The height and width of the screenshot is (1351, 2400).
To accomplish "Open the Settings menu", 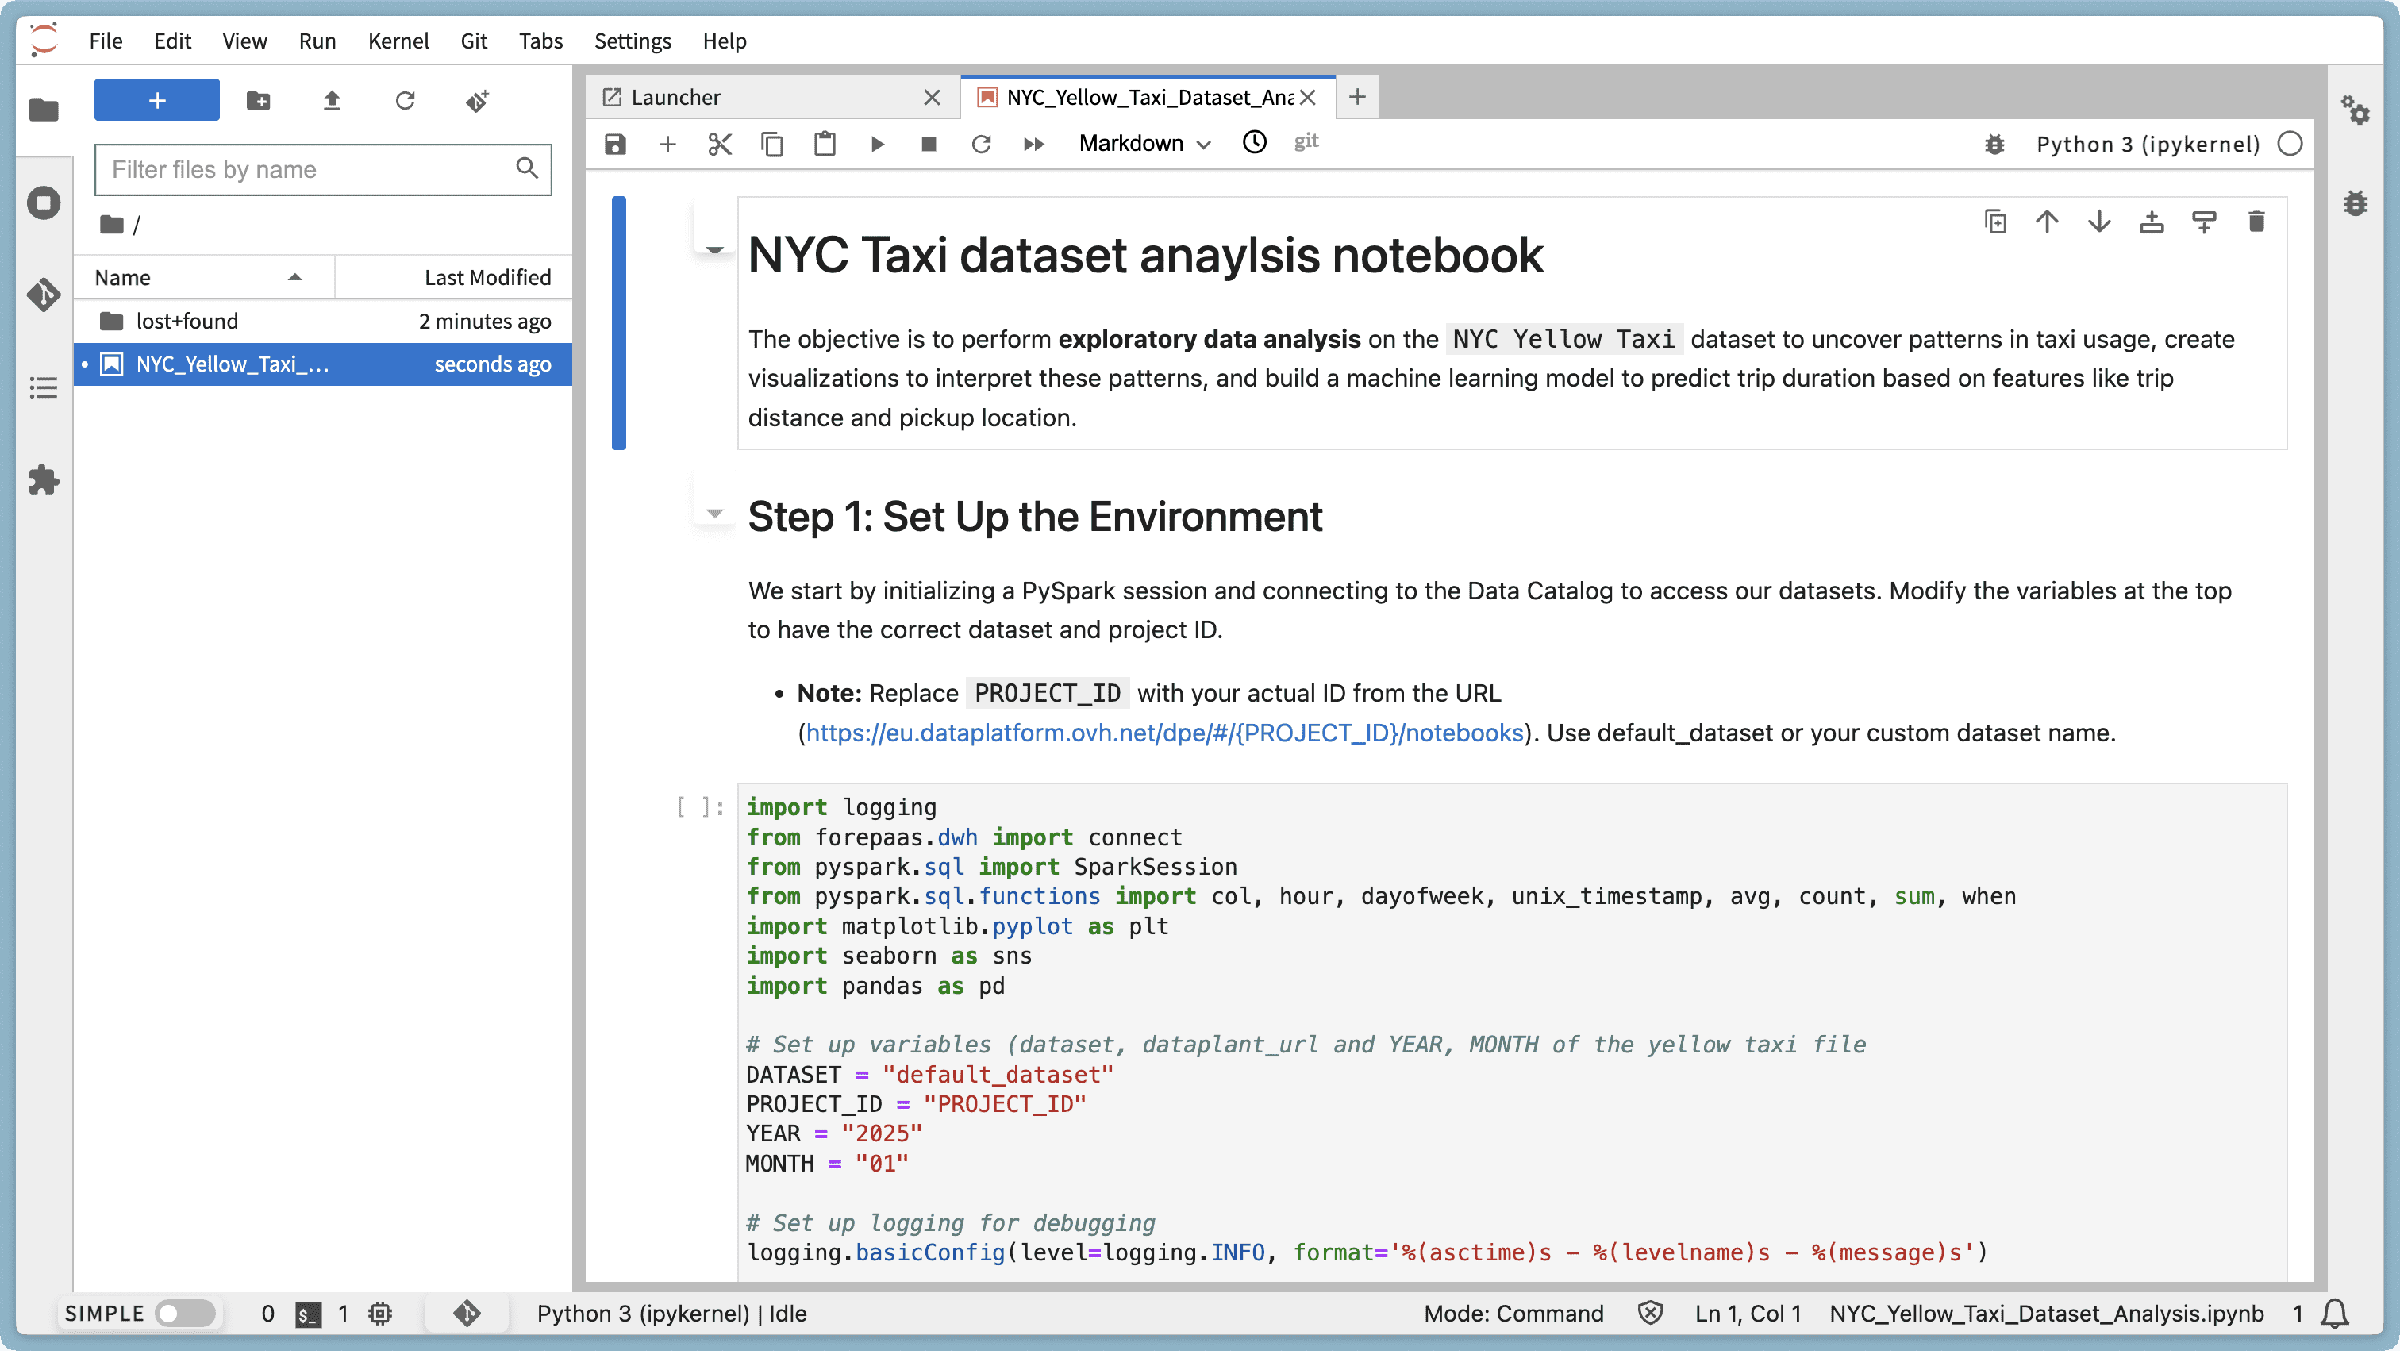I will coord(632,41).
